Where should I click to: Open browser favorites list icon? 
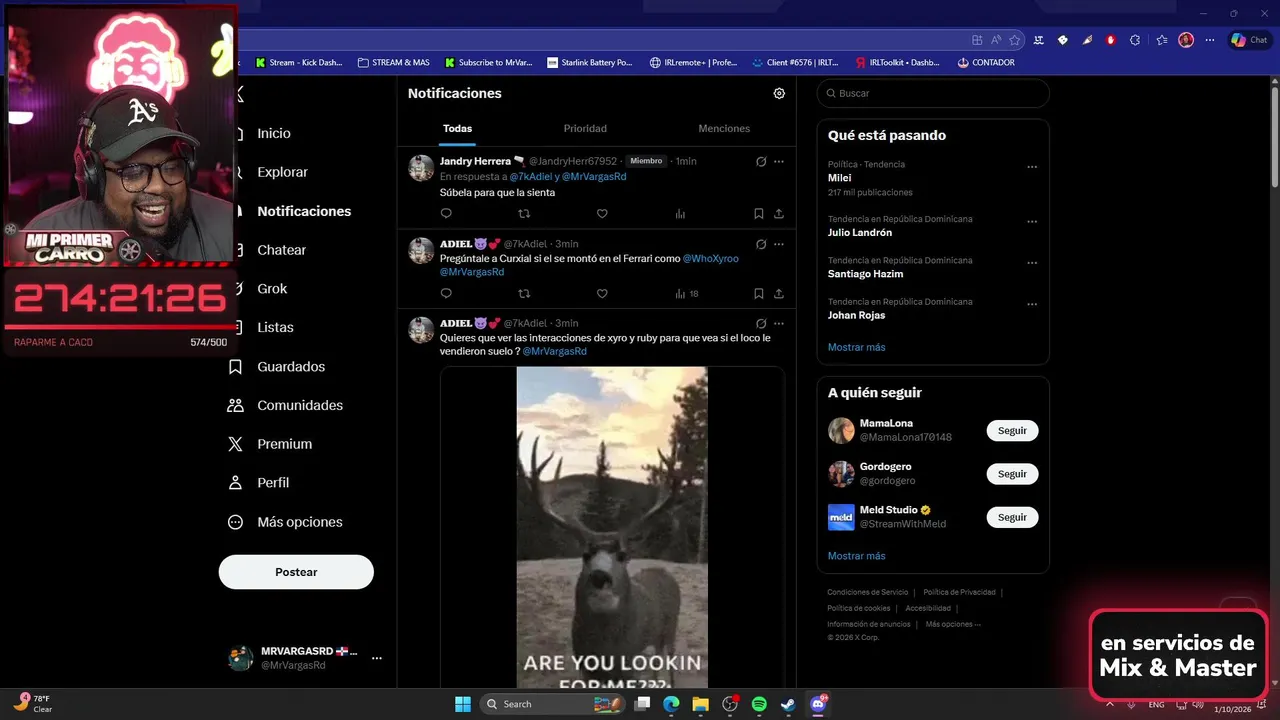coord(1162,40)
